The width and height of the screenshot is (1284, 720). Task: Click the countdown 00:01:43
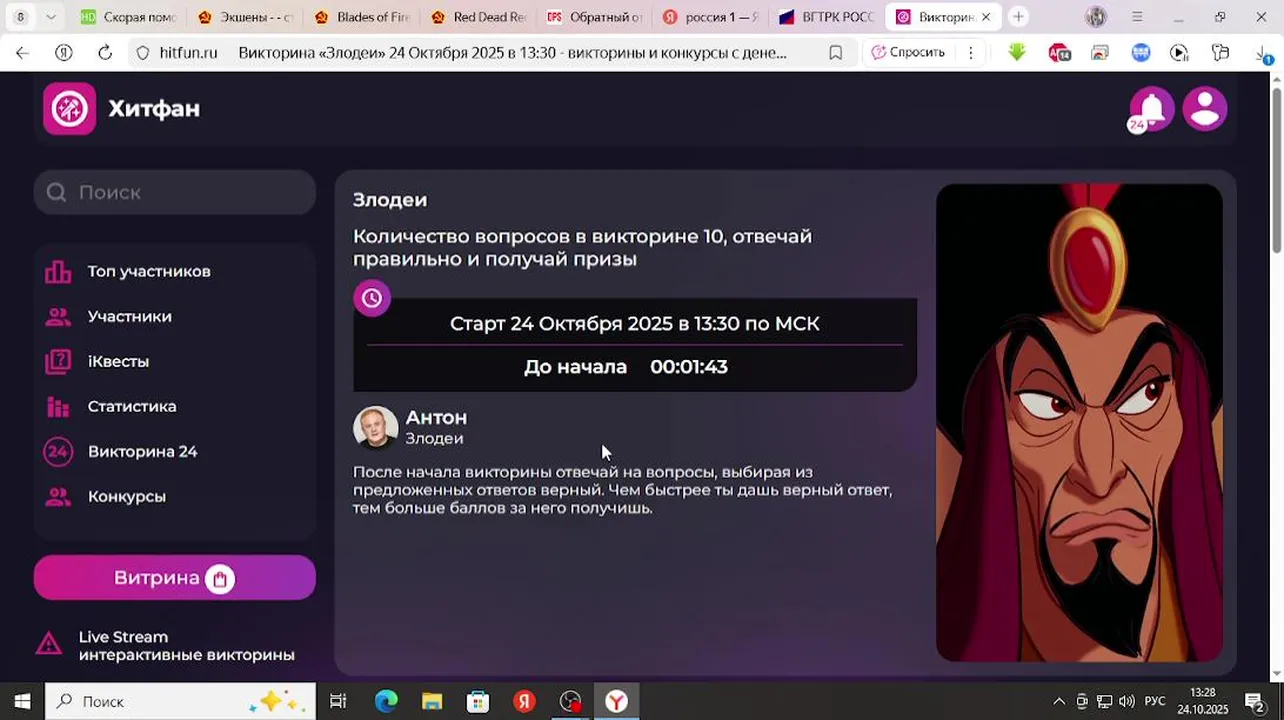(689, 367)
